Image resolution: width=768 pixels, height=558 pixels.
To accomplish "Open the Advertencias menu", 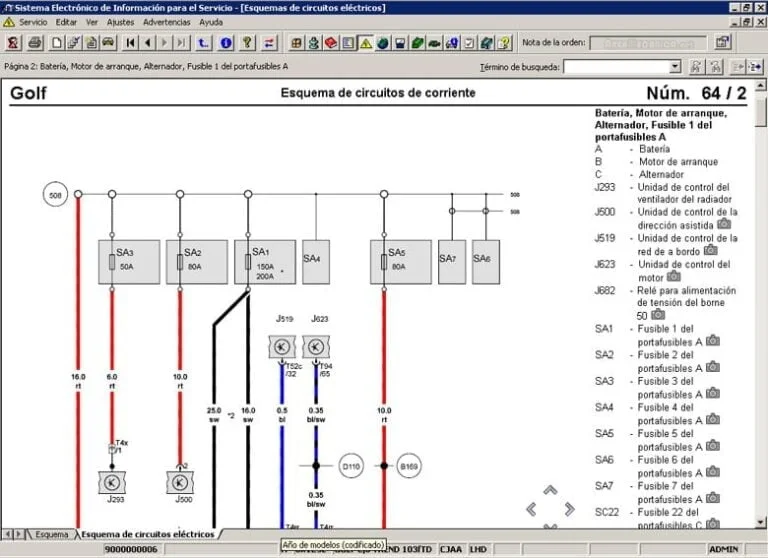I will (166, 21).
